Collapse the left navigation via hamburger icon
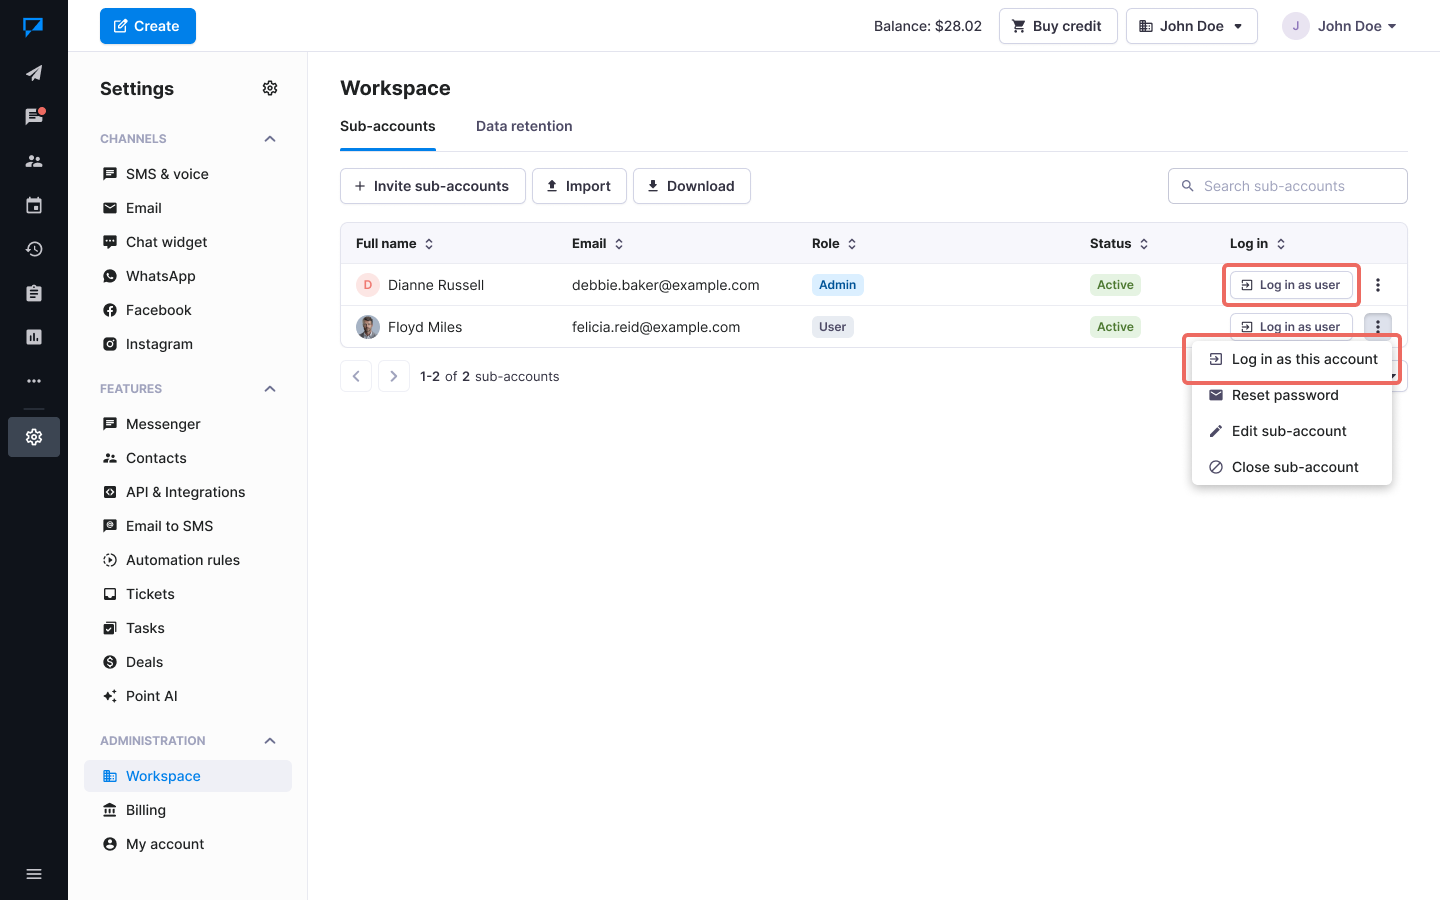Viewport: 1440px width, 900px height. coord(34,874)
